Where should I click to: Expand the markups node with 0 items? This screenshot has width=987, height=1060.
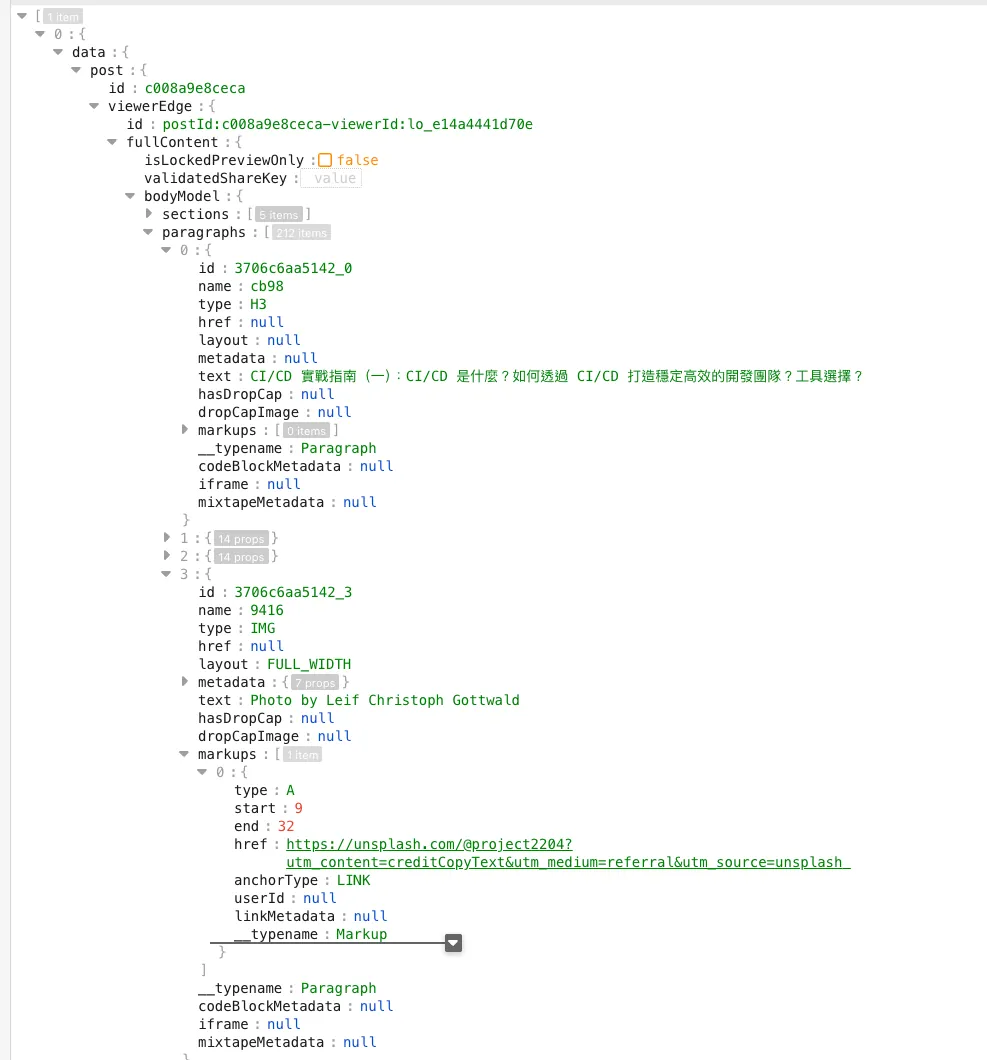point(185,430)
